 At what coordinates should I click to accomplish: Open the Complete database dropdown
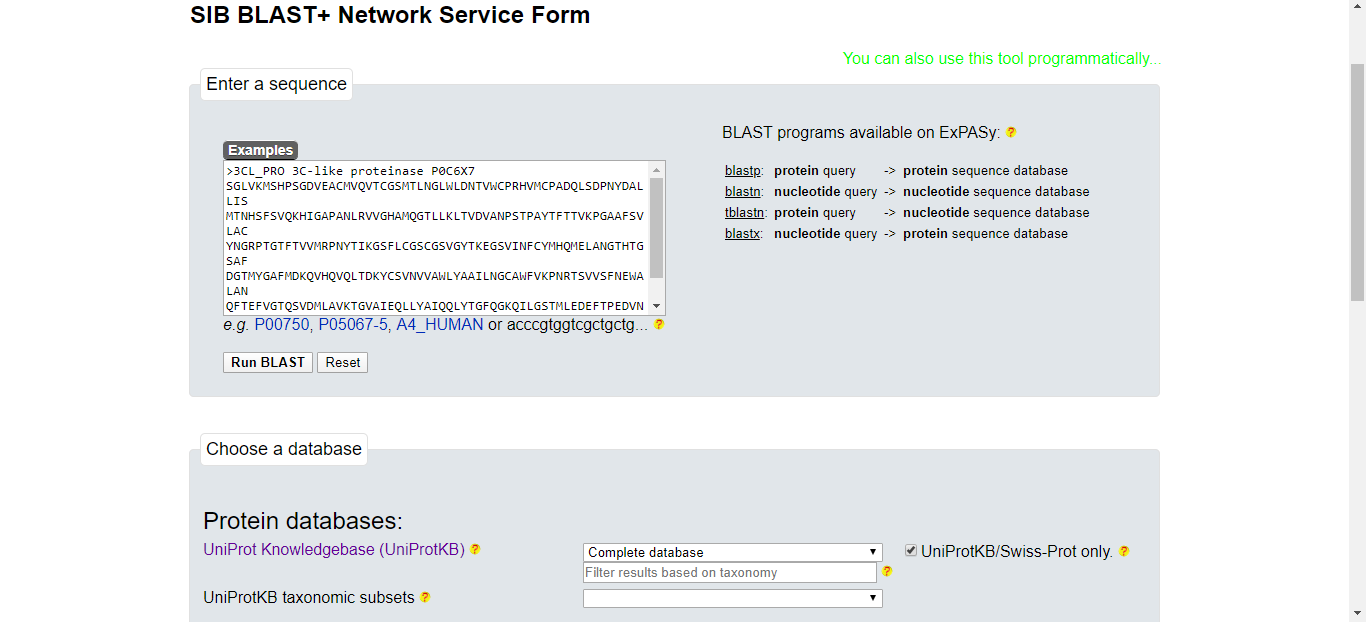(733, 552)
